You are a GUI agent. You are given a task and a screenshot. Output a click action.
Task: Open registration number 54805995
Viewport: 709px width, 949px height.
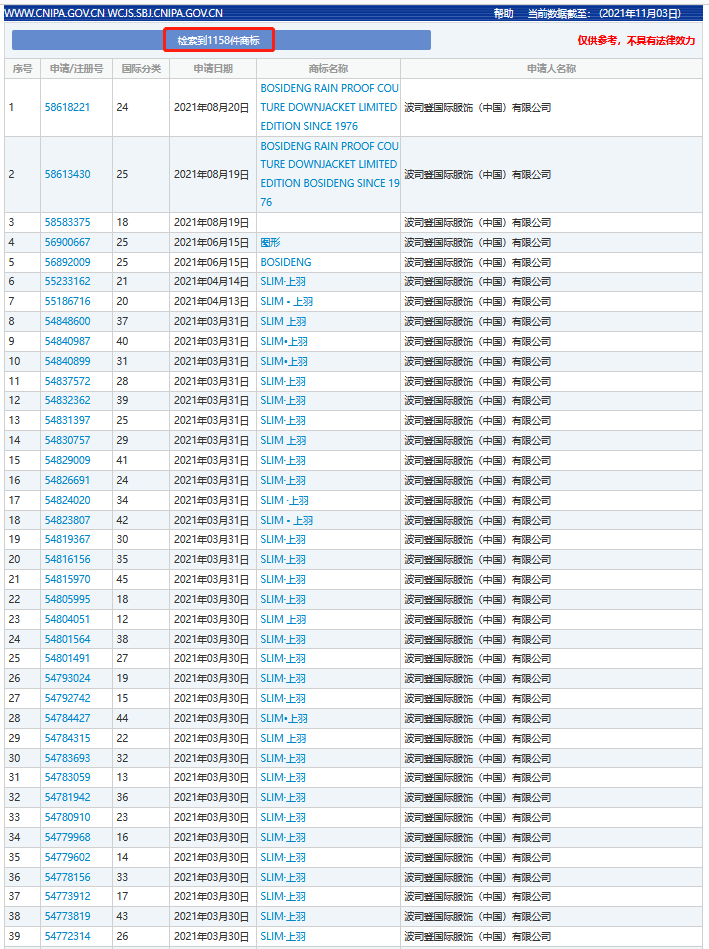click(x=67, y=599)
